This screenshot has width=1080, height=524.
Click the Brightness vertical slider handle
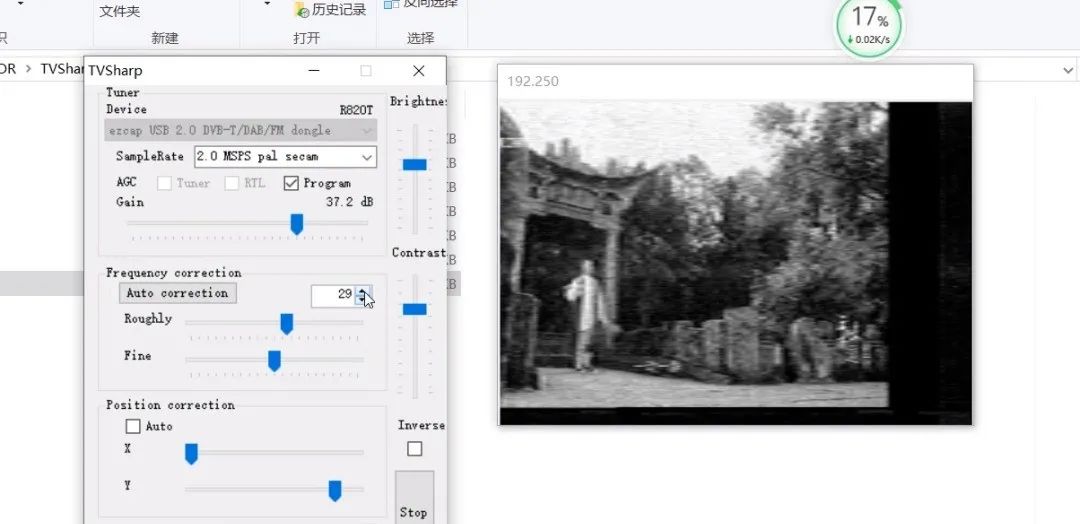[x=415, y=165]
